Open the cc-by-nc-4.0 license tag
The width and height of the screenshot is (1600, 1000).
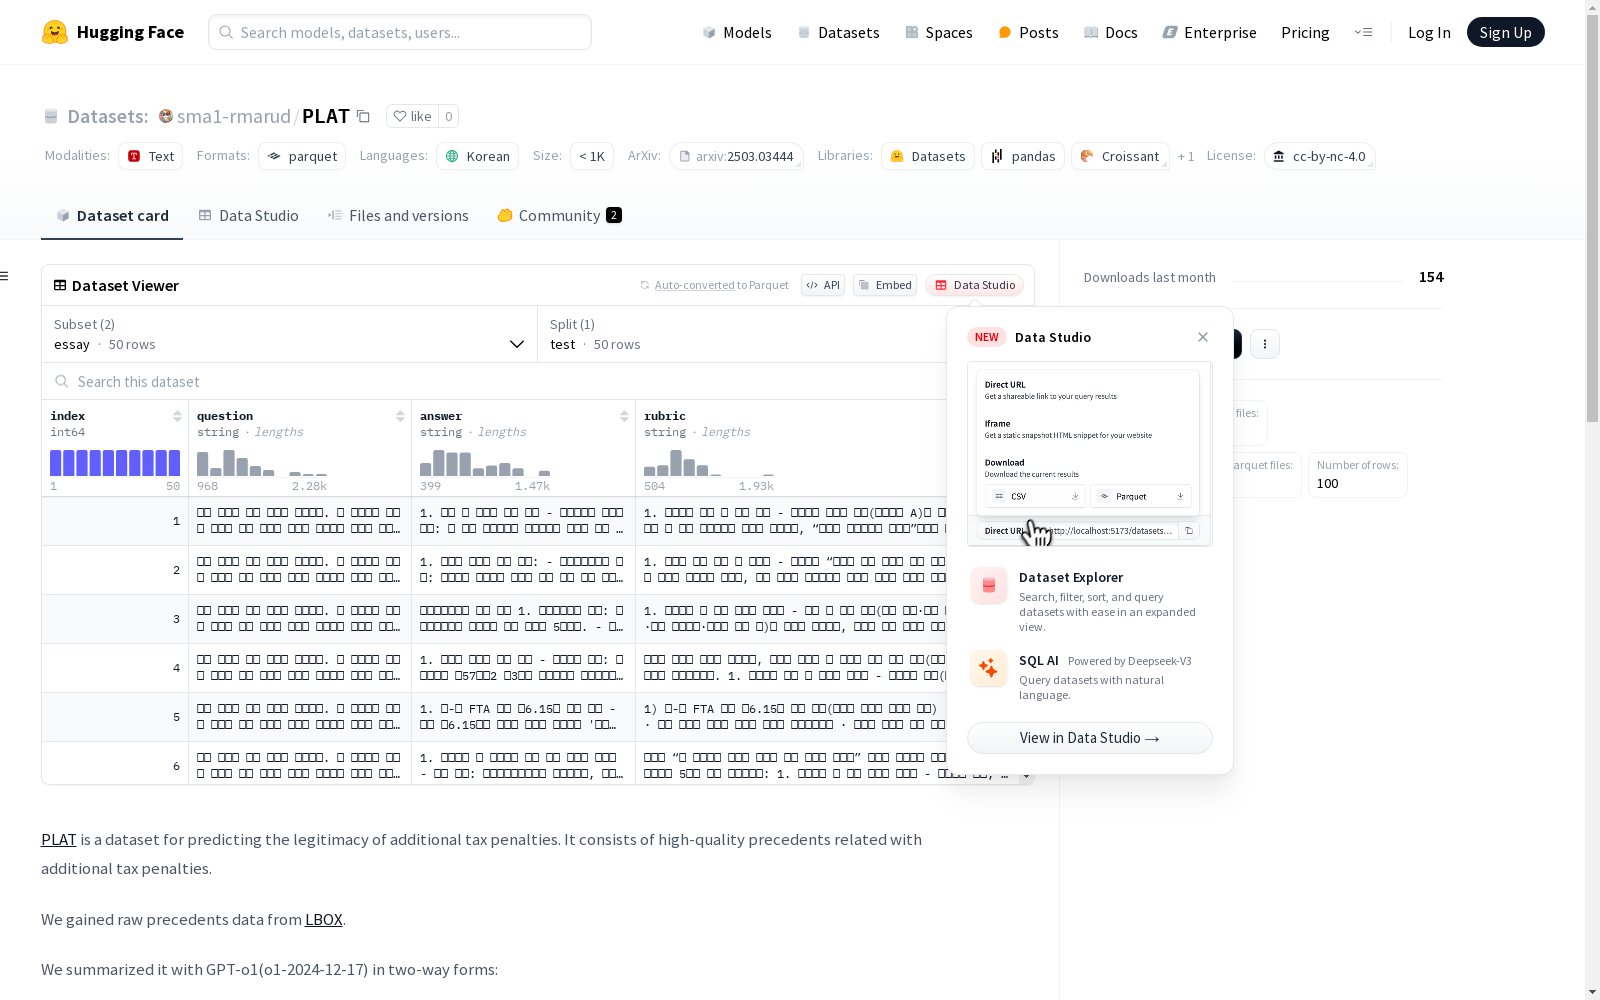pos(1319,156)
